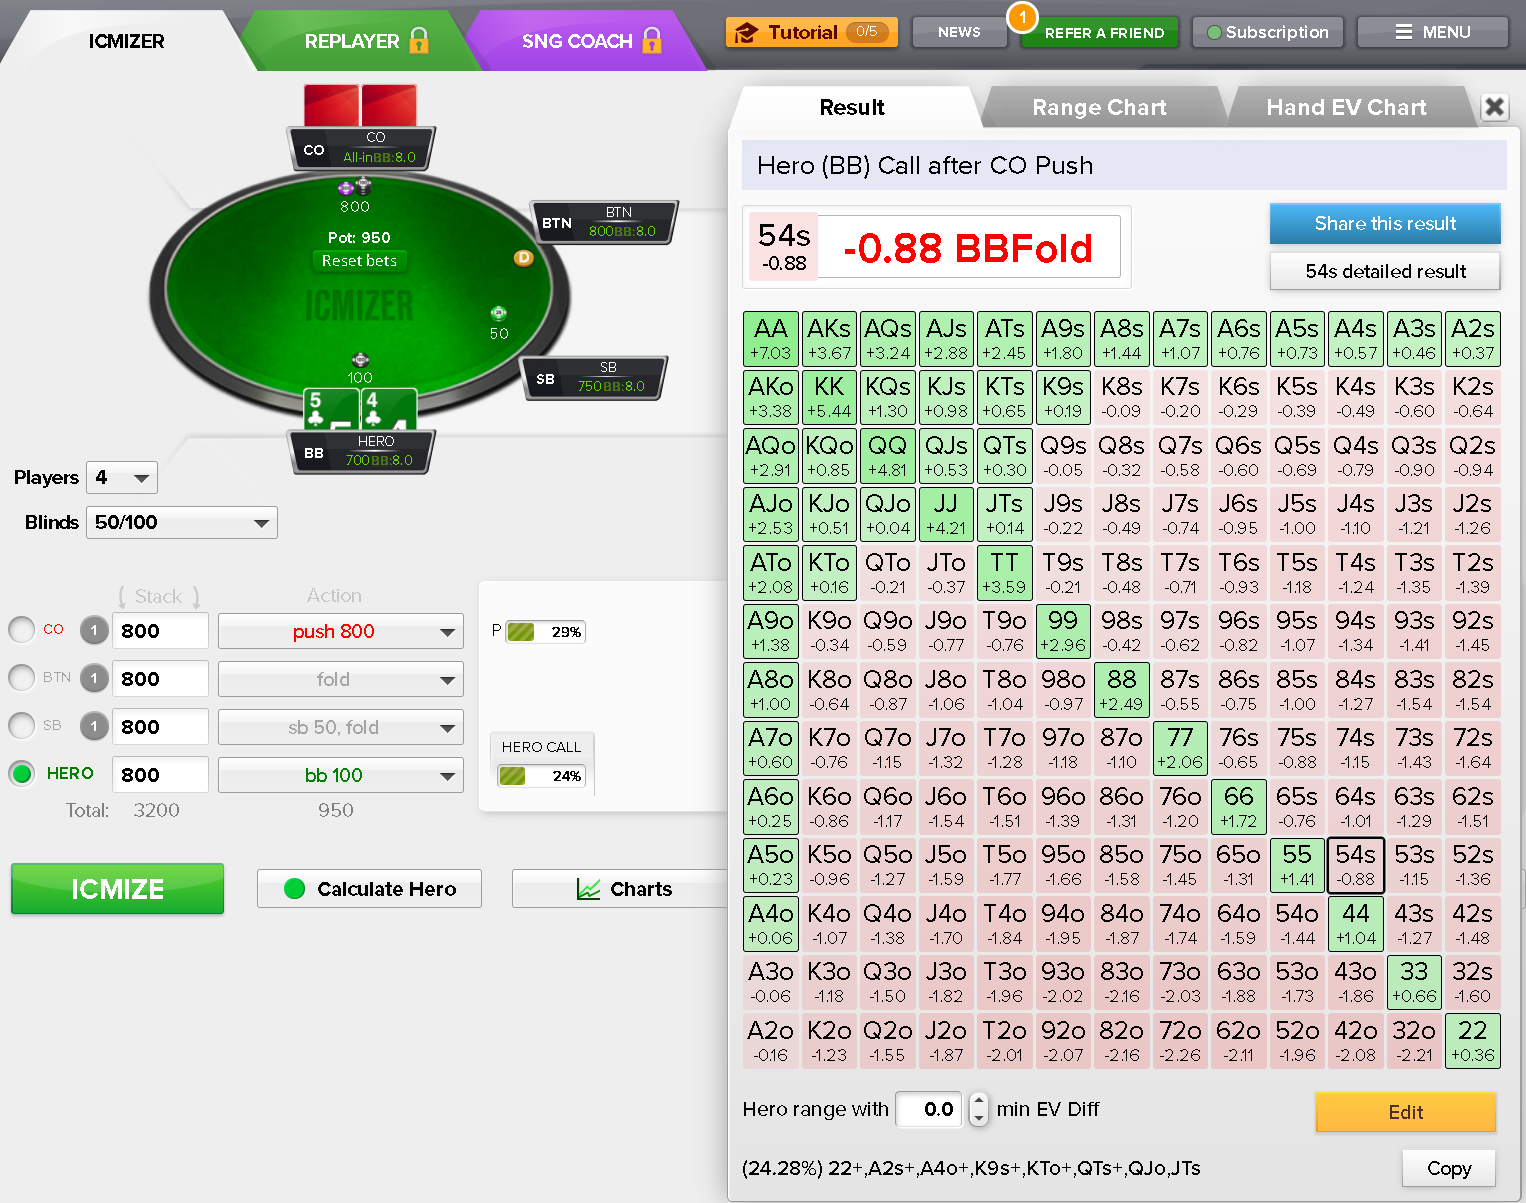Screen dimensions: 1526x1203
Task: Click the dealer button chip on table
Action: (523, 258)
